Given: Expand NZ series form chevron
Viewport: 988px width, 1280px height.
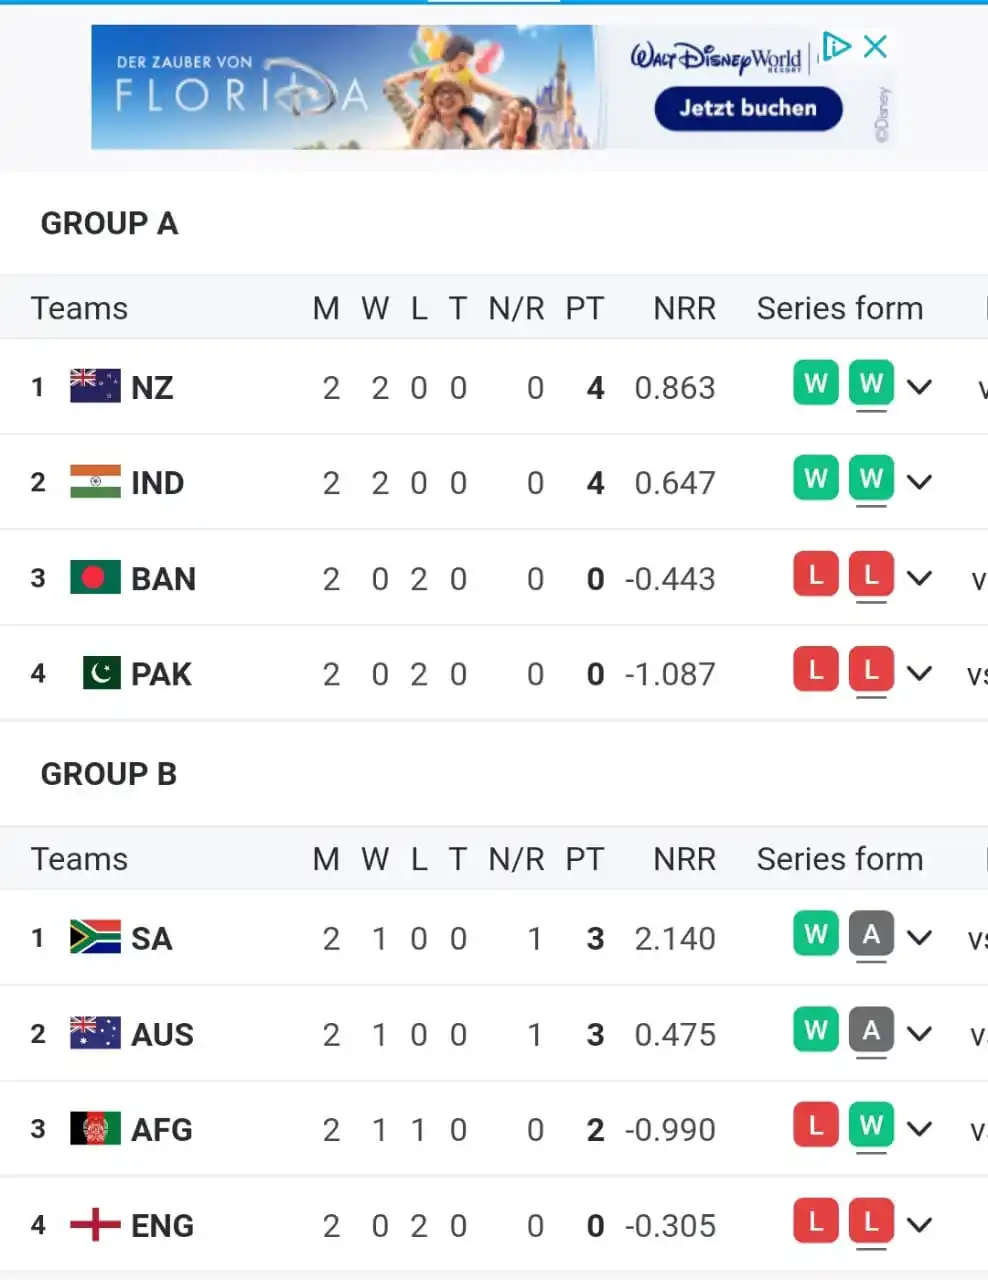Looking at the screenshot, I should click(919, 386).
